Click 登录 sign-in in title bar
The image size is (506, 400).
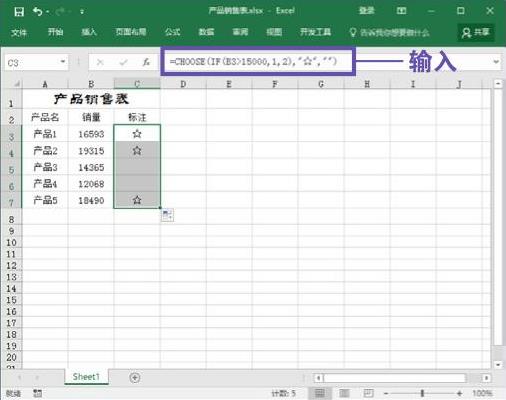pos(367,11)
